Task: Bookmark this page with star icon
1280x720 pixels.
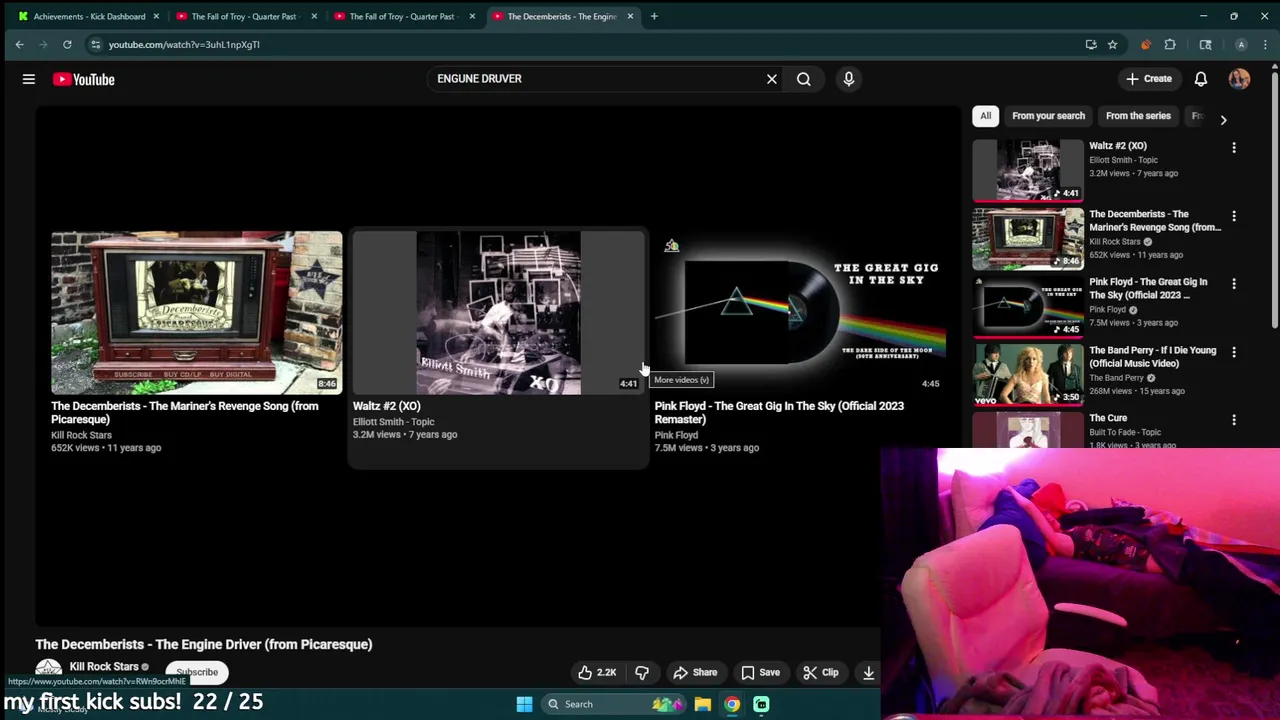Action: [x=1112, y=44]
